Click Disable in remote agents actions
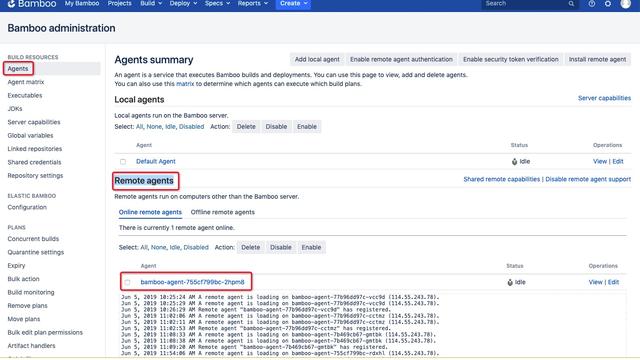 [x=281, y=248]
